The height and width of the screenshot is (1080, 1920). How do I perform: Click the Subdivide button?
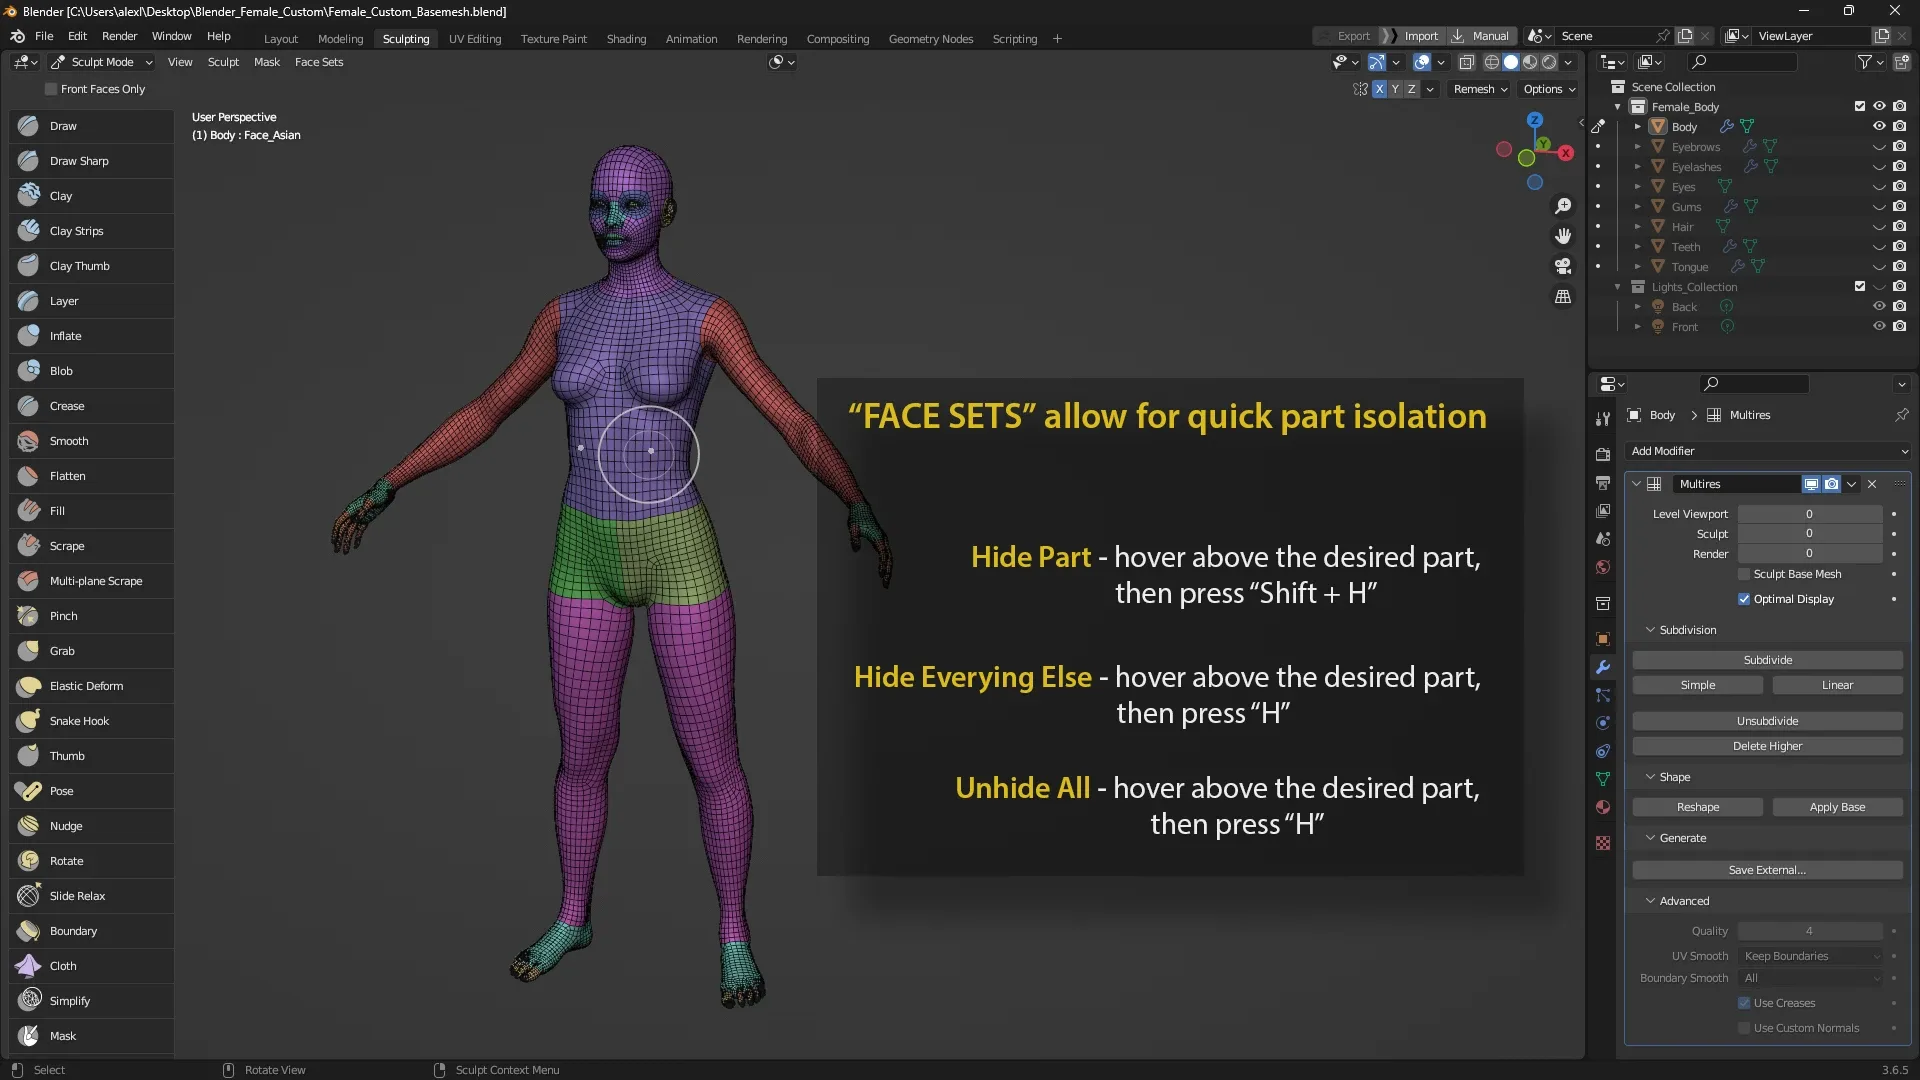pyautogui.click(x=1767, y=660)
